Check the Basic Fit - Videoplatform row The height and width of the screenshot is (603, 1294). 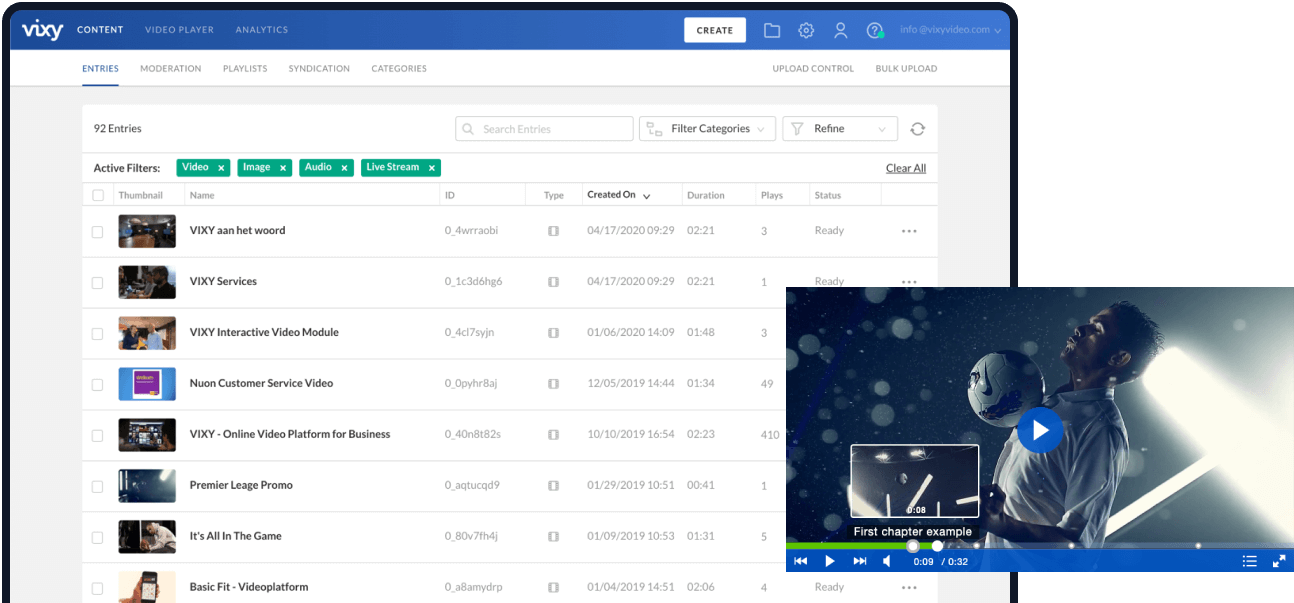98,589
